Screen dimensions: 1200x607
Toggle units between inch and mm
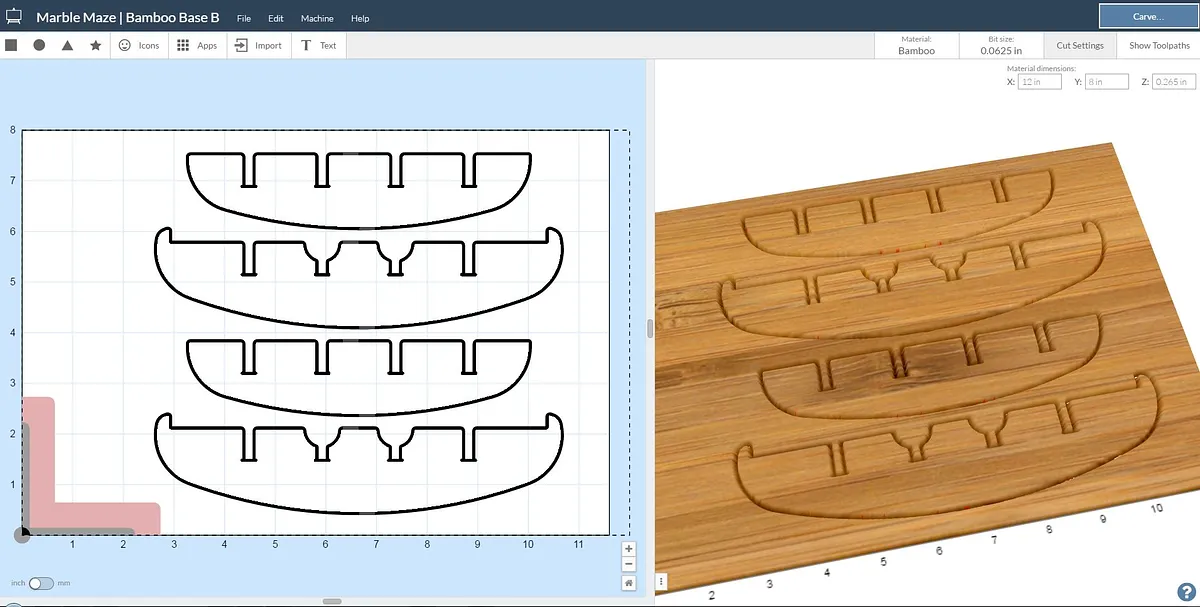41,583
